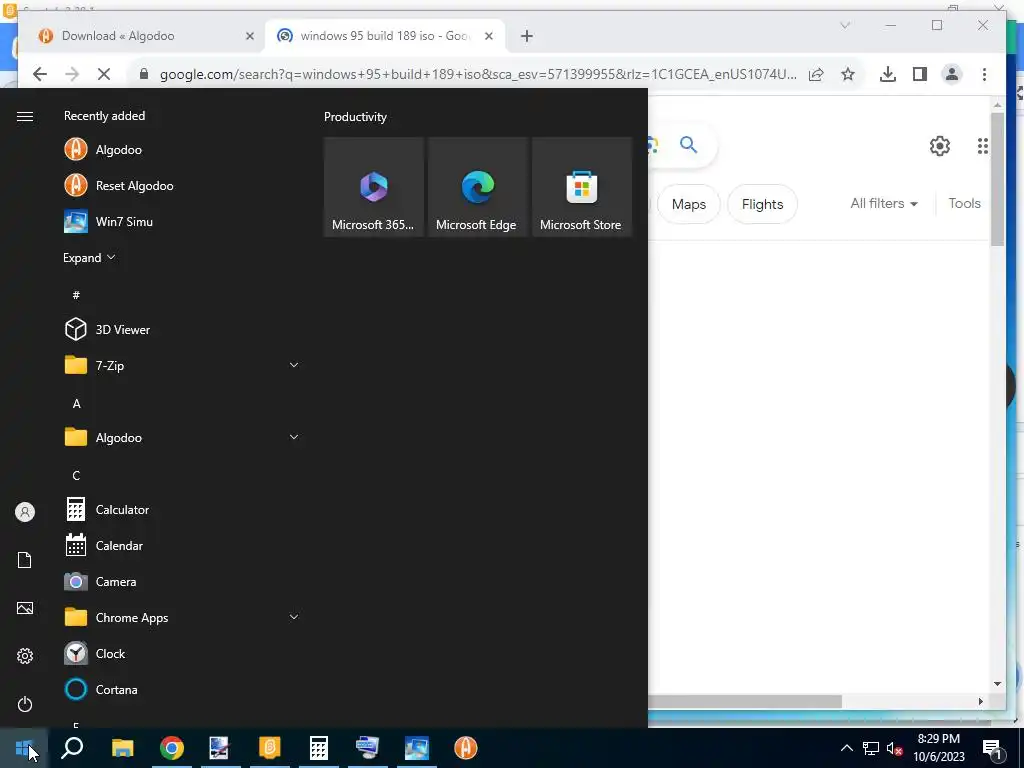Open the Power options in Start
This screenshot has width=1024, height=768.
point(25,704)
